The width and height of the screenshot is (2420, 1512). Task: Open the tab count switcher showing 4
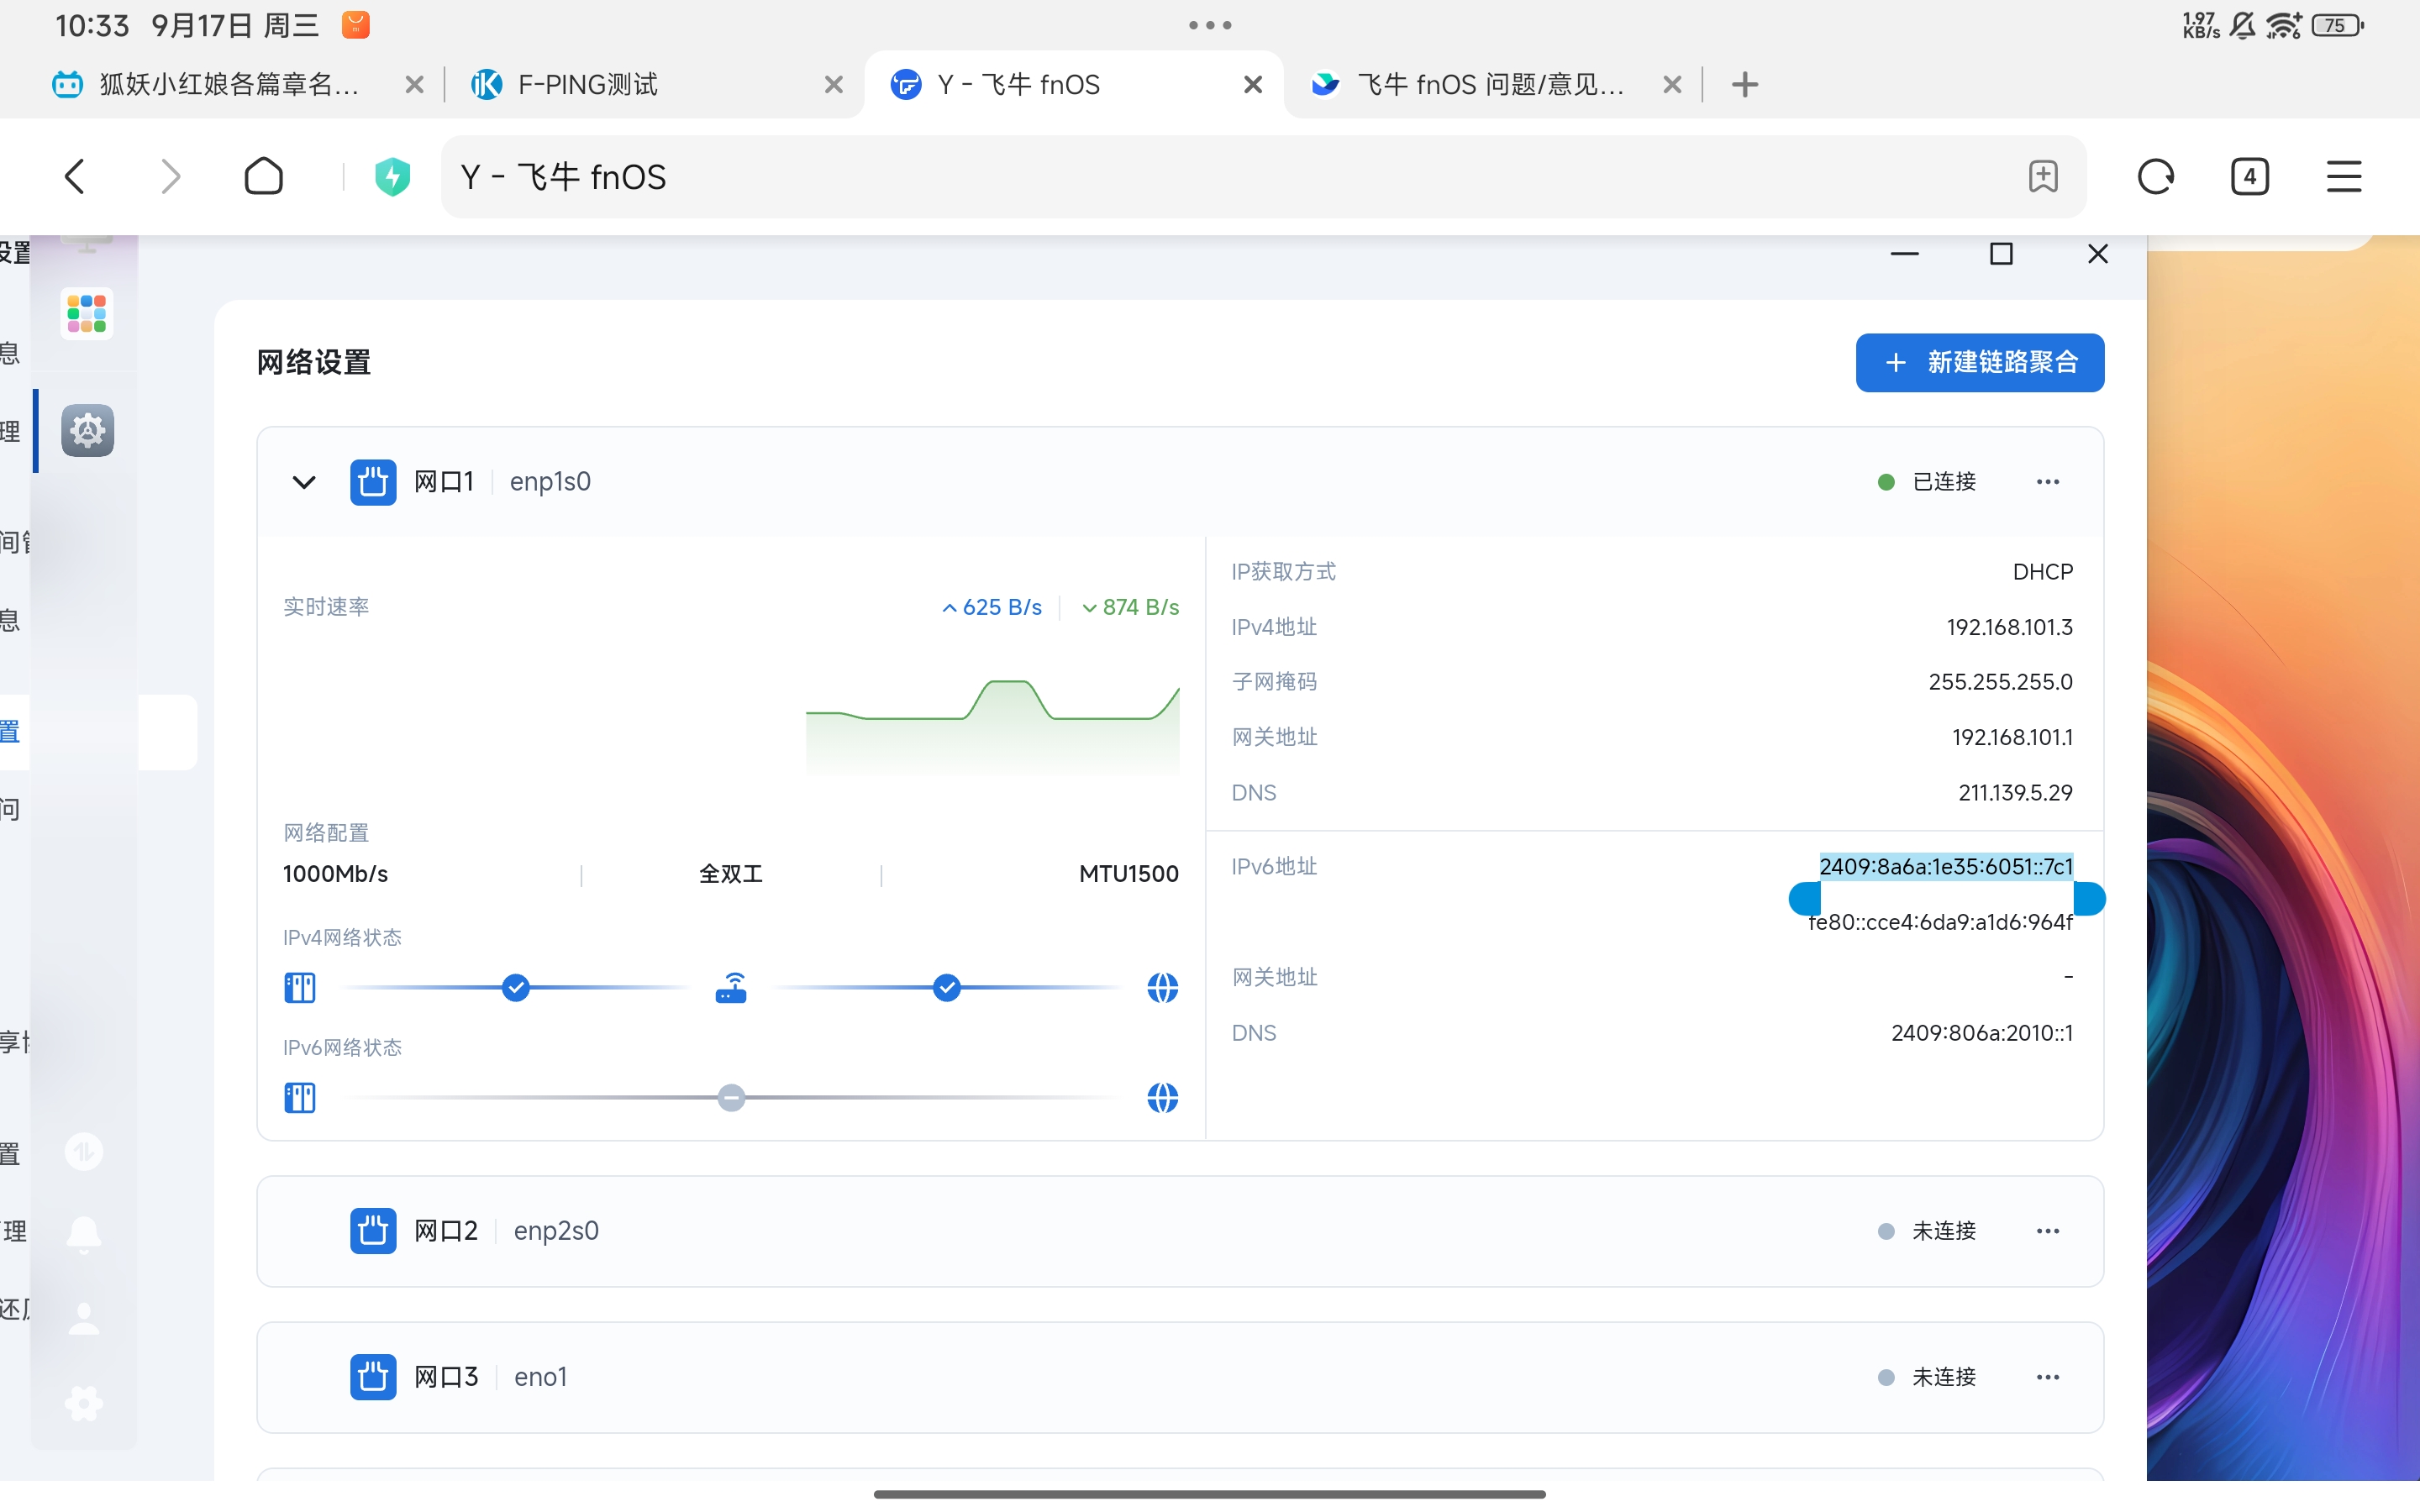2249,177
